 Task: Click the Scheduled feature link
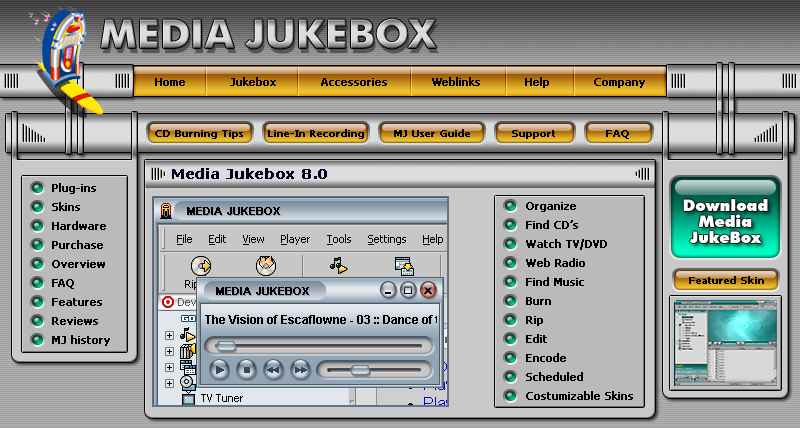[x=554, y=377]
